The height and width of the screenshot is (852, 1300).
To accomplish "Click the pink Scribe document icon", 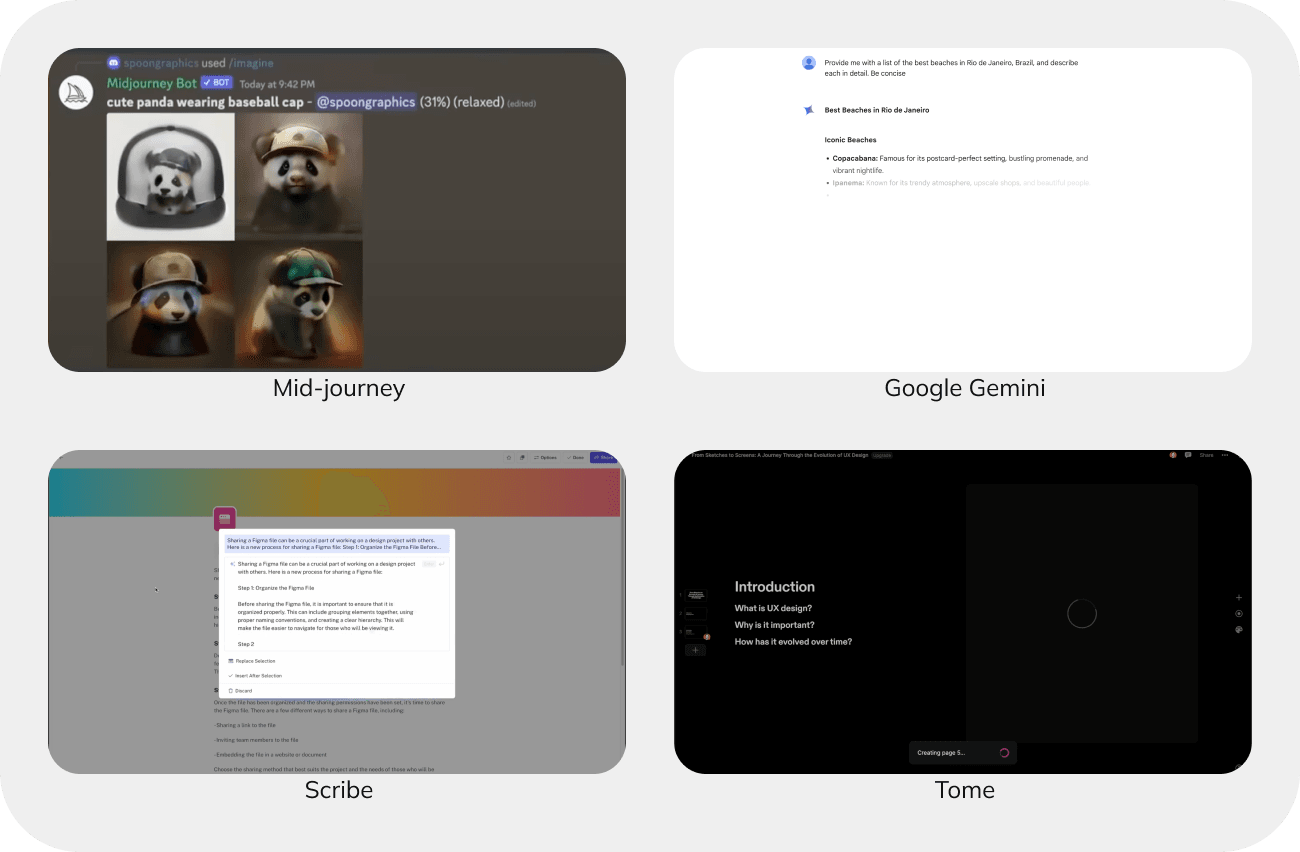I will 225,519.
